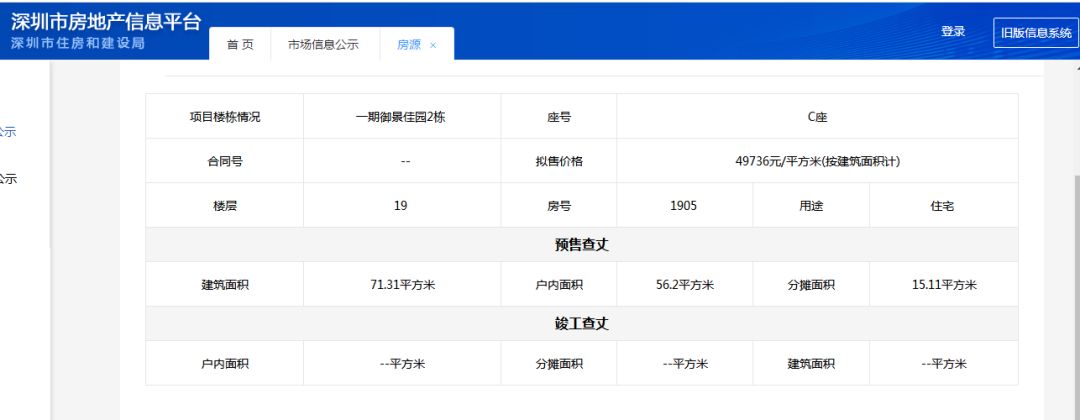Click 分摊面积 label under 竣工查丈
Screen dimensions: 1080x420
(x=559, y=364)
